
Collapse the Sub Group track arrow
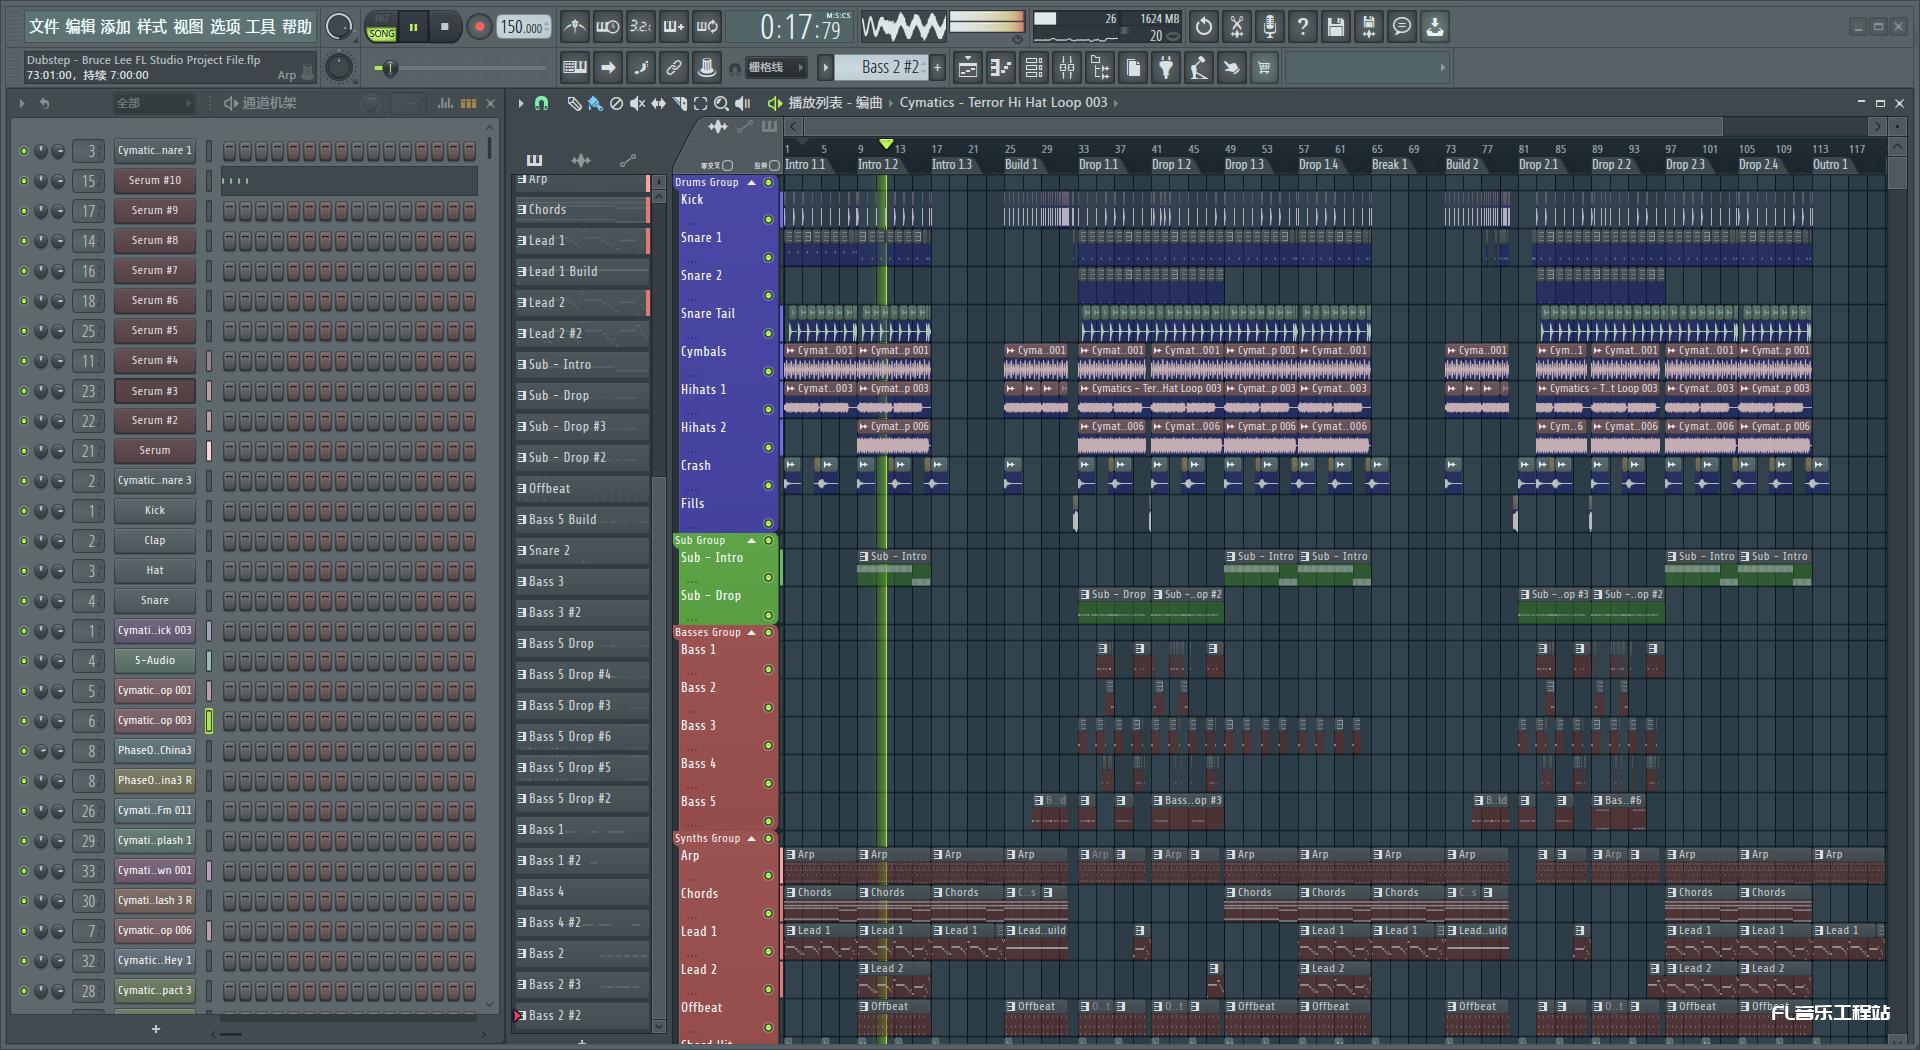752,541
